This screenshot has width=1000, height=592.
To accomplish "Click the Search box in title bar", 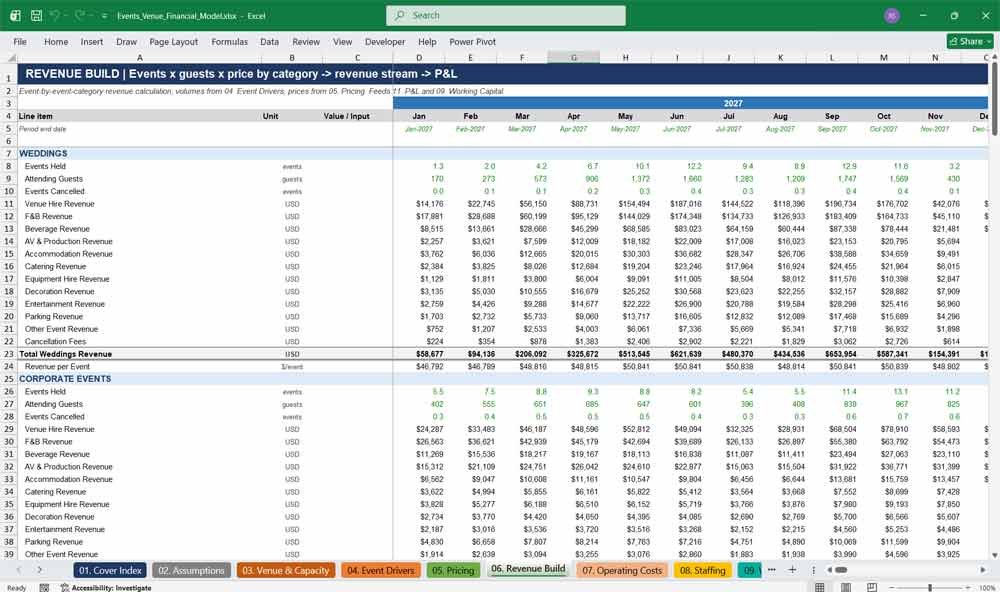I will (506, 15).
